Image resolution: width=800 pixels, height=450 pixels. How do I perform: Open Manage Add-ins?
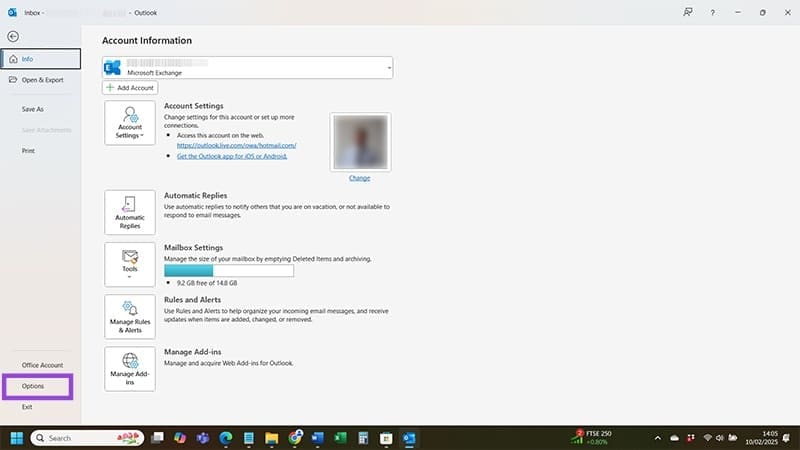click(x=130, y=369)
